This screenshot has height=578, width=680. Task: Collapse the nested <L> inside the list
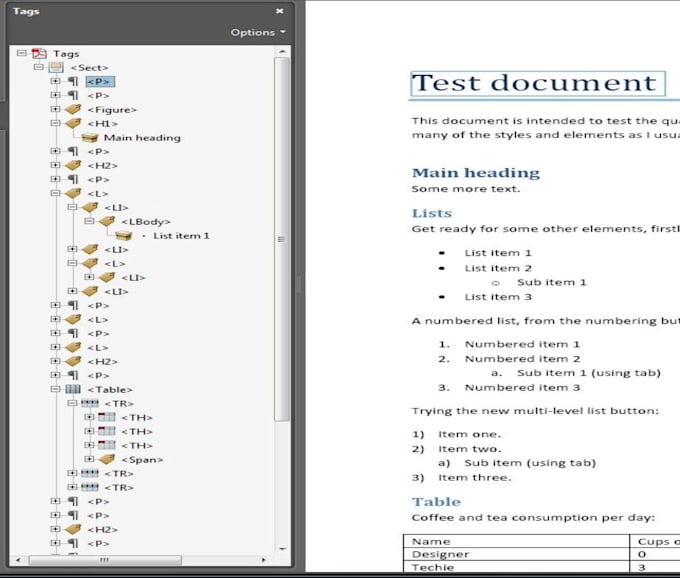click(x=72, y=263)
